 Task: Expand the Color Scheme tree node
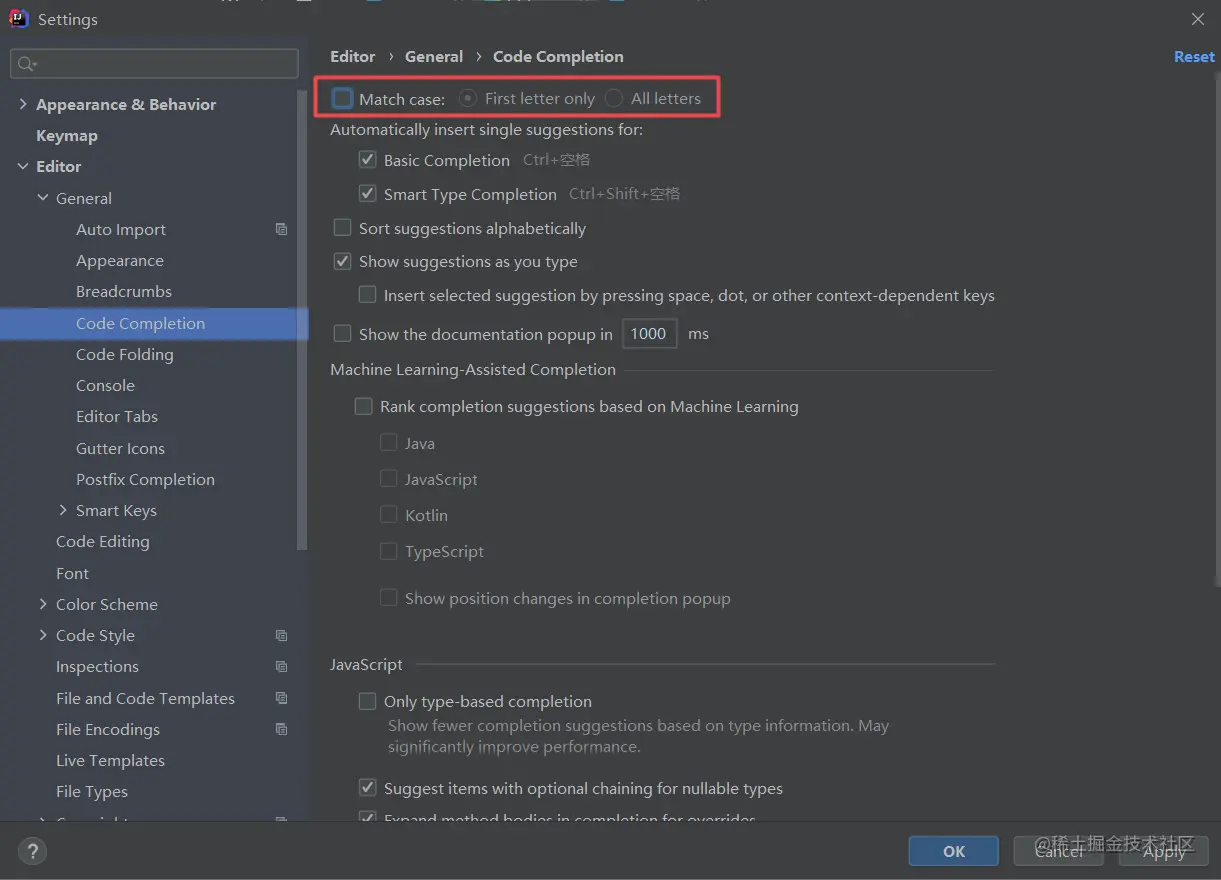click(43, 604)
